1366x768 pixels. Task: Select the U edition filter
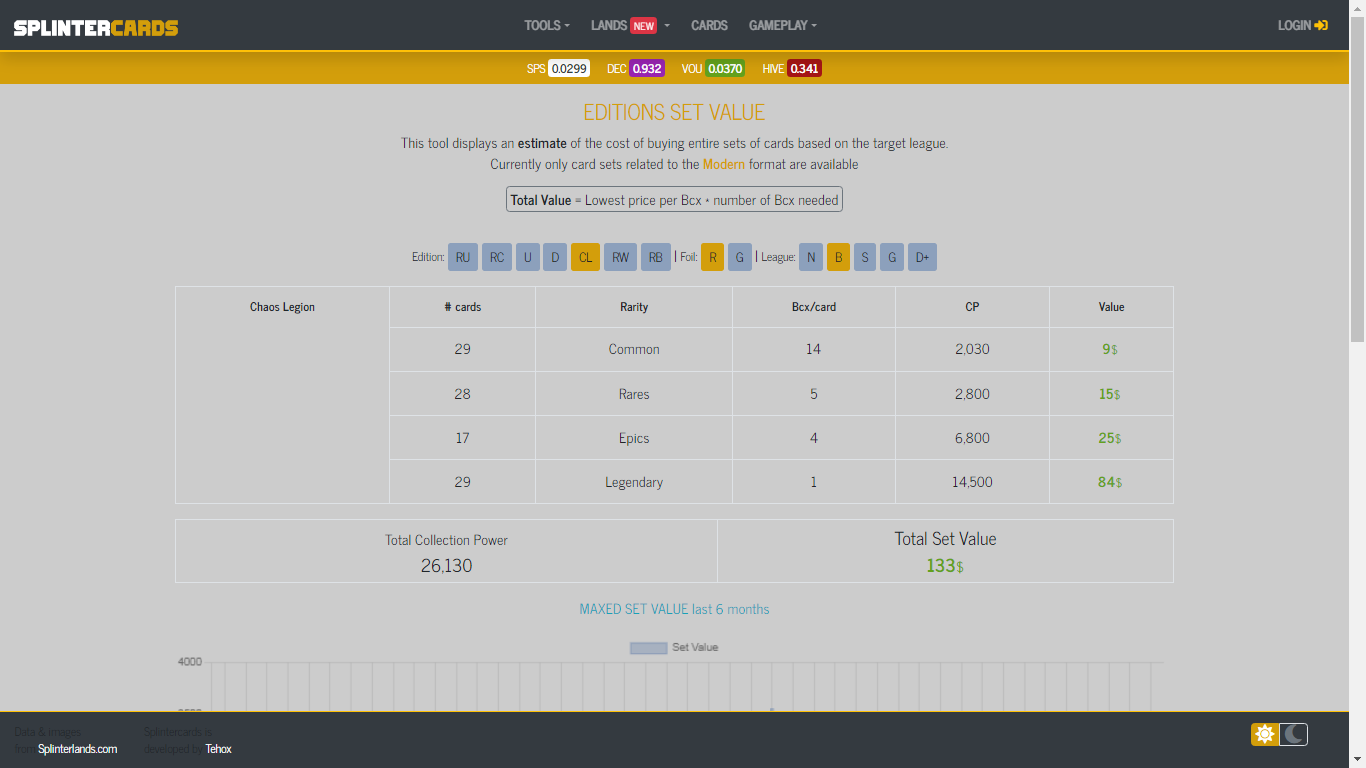(528, 257)
